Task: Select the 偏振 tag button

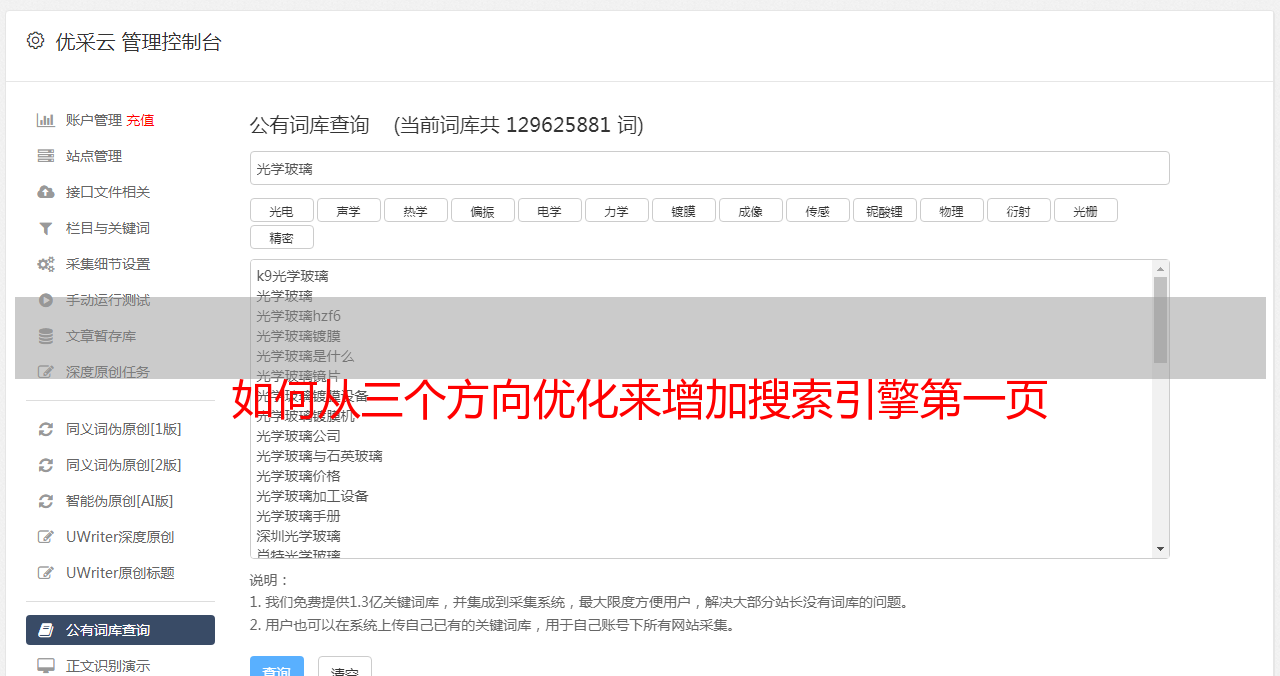Action: [x=482, y=211]
